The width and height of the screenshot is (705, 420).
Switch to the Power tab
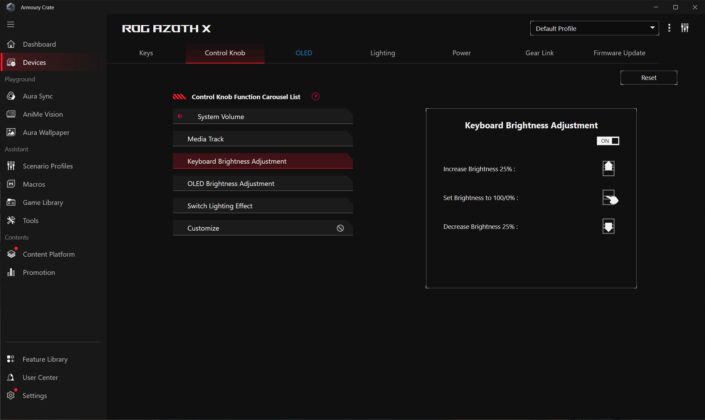461,53
